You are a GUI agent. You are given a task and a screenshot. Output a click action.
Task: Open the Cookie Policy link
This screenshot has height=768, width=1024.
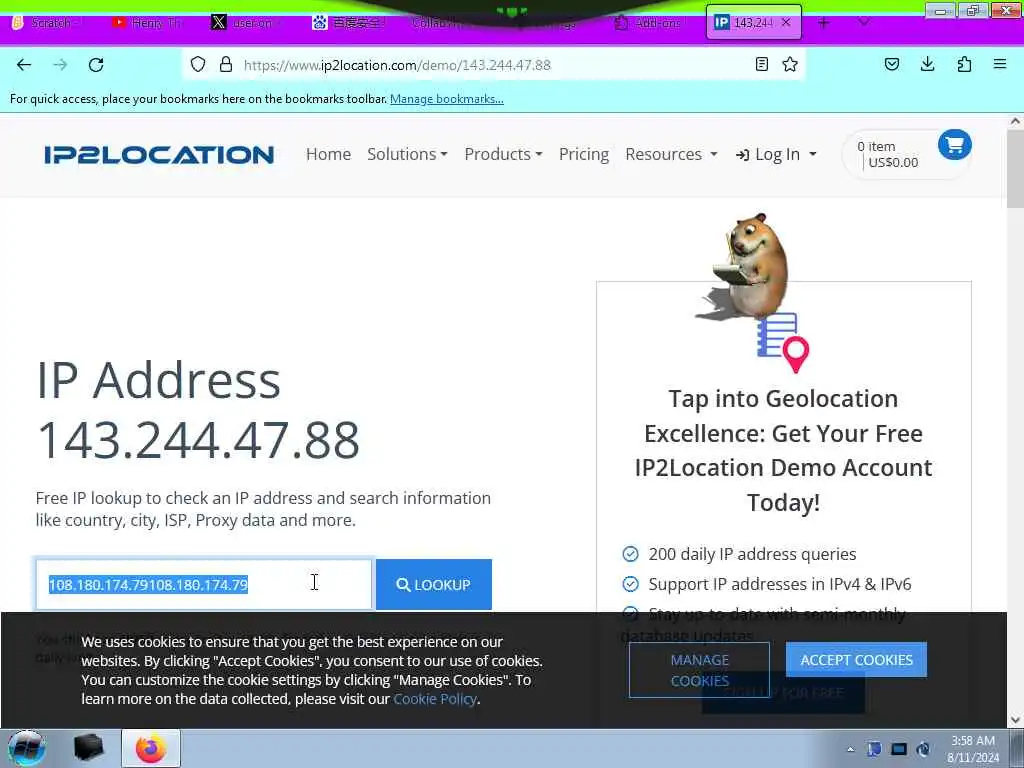click(x=435, y=699)
